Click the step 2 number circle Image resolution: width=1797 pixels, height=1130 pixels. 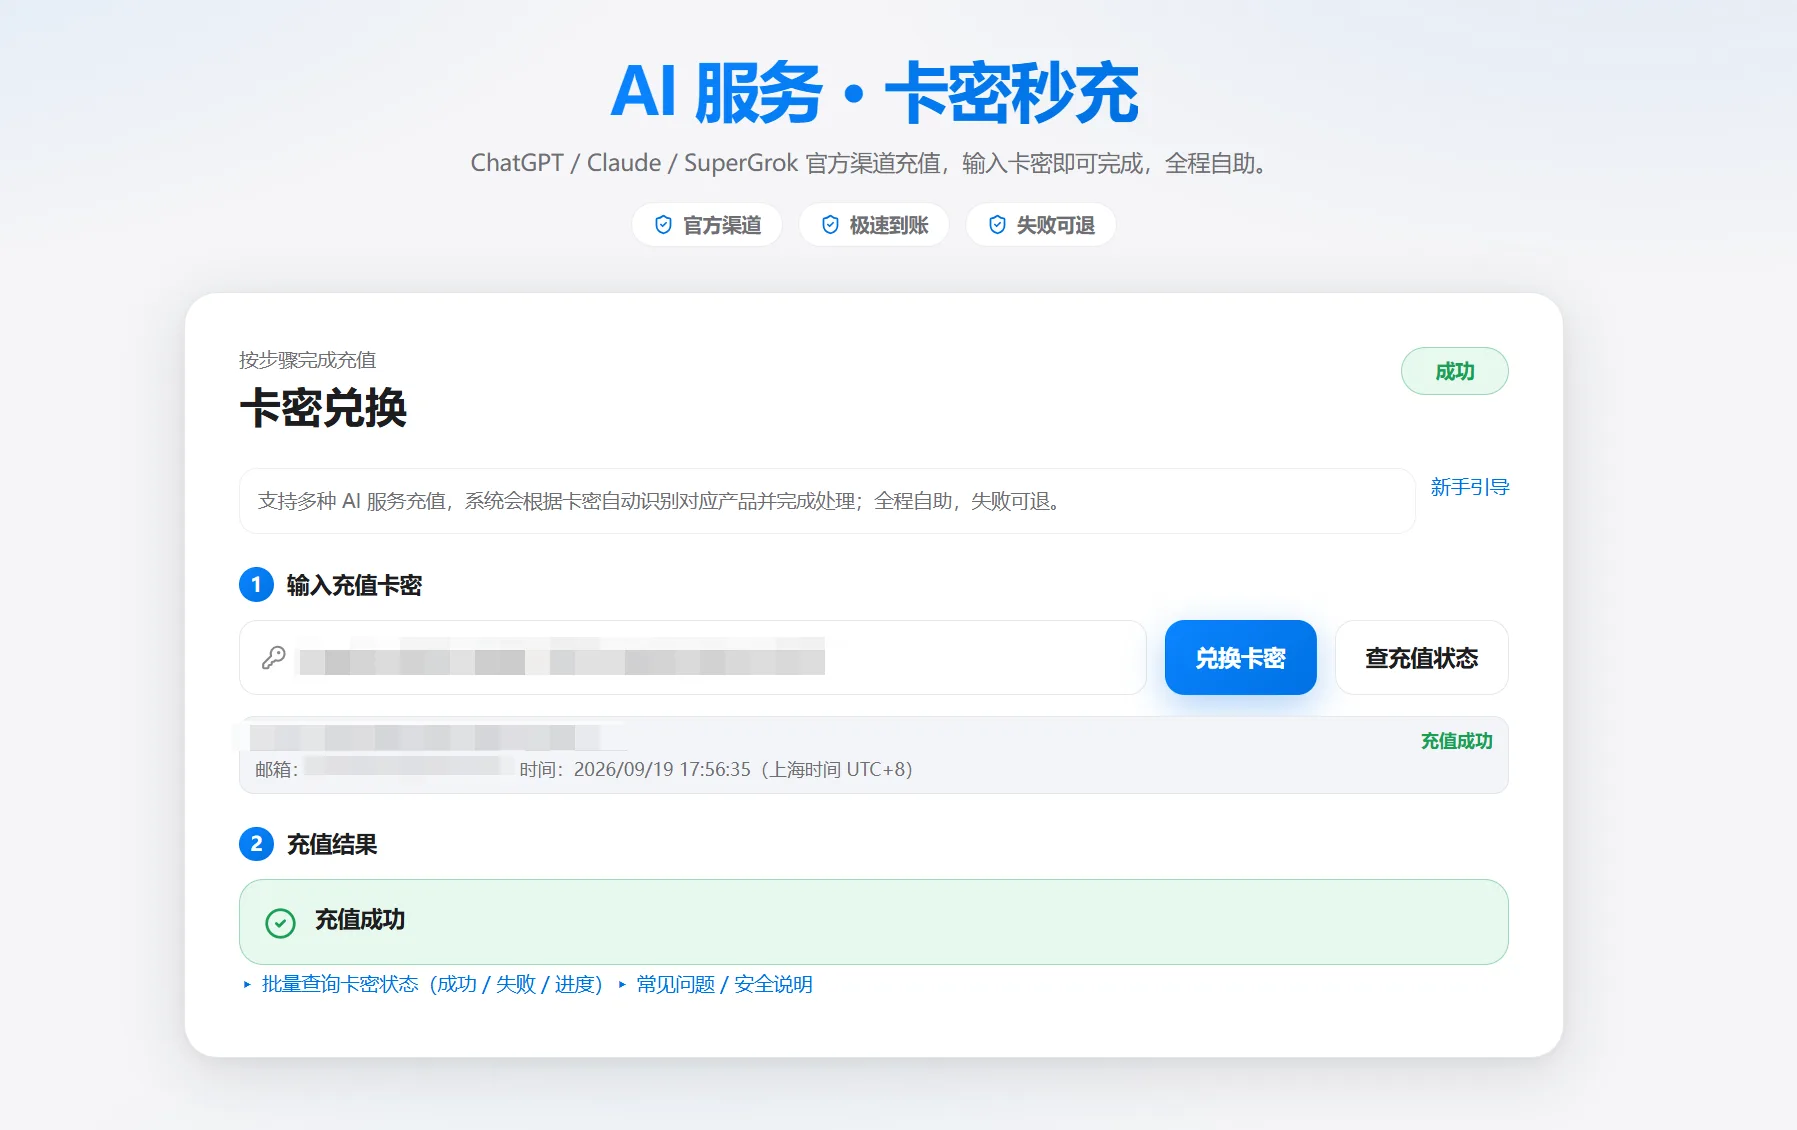click(x=256, y=844)
